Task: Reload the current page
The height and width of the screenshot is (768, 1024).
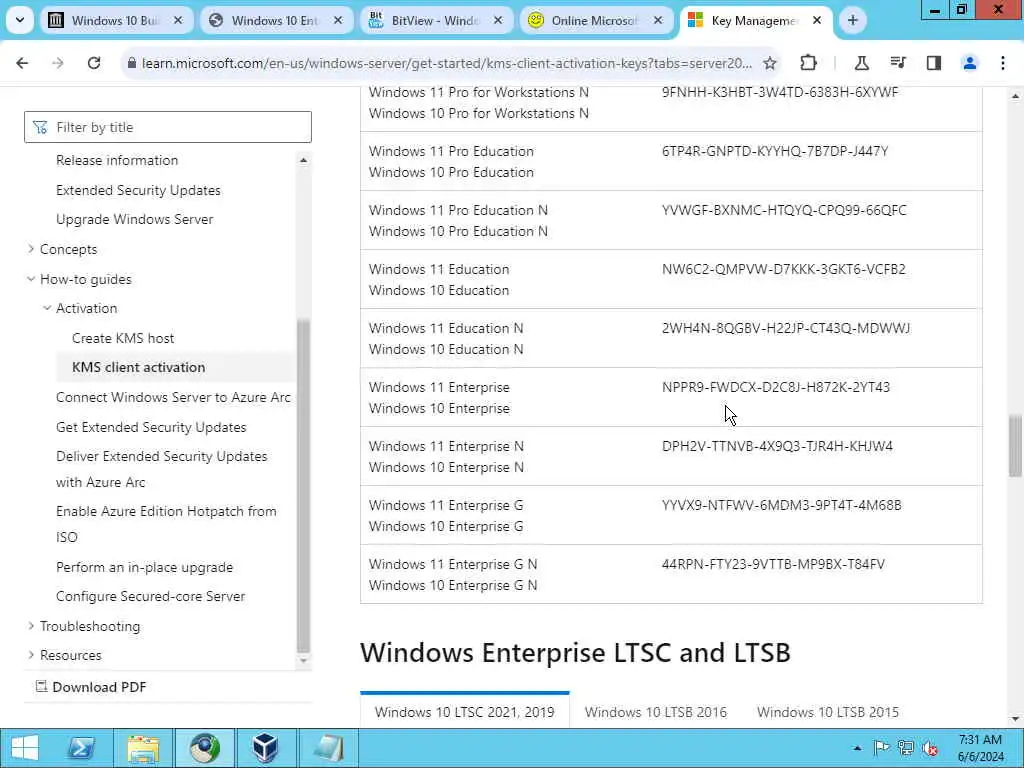Action: 94,63
